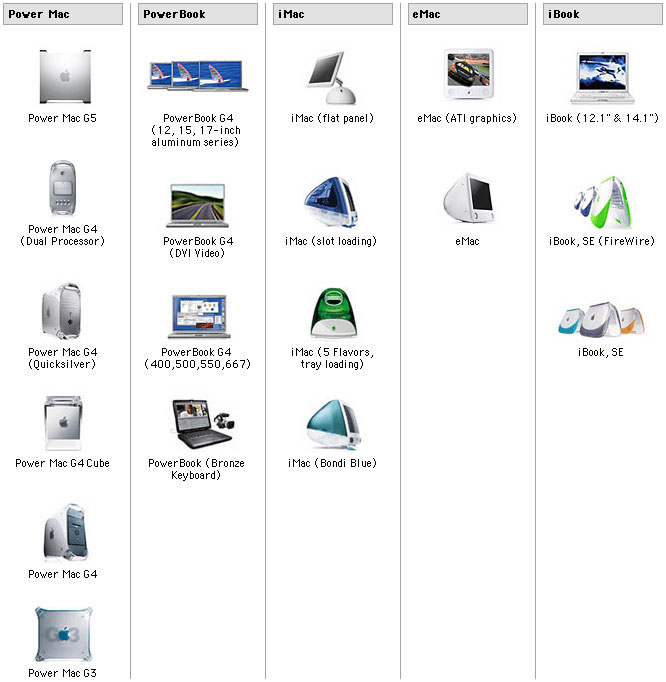Screen dimensions: 666x682
Task: Click the plain eMac label under image
Action: click(x=468, y=241)
